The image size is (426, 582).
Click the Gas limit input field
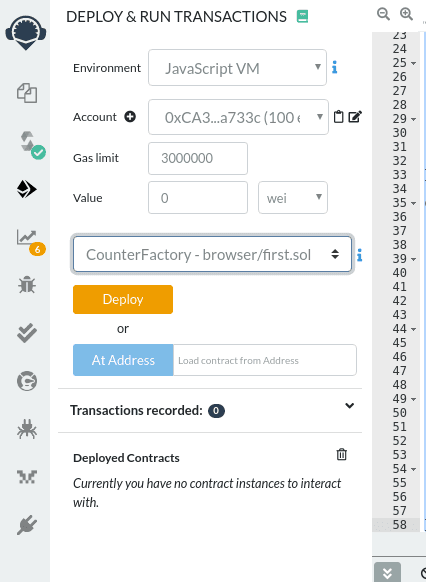[198, 158]
